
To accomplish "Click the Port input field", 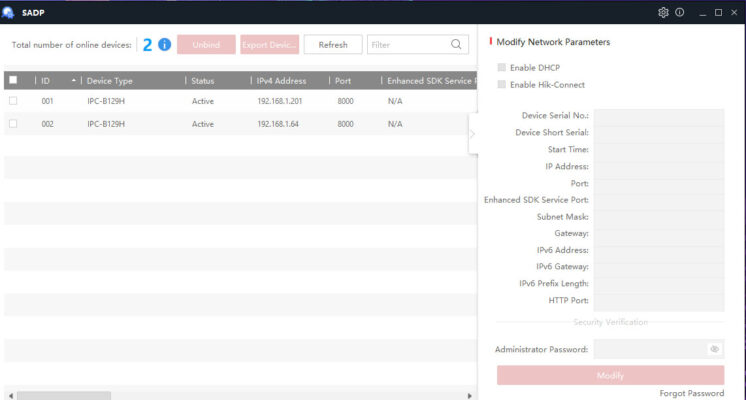I will 659,184.
